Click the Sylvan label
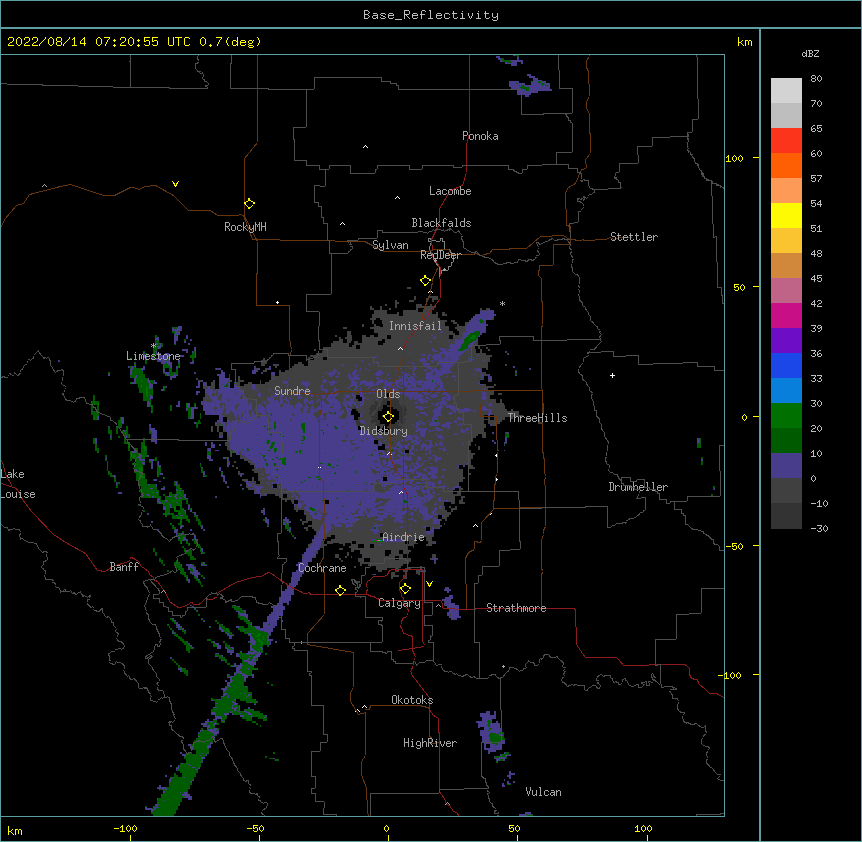This screenshot has width=862, height=842. (x=390, y=245)
